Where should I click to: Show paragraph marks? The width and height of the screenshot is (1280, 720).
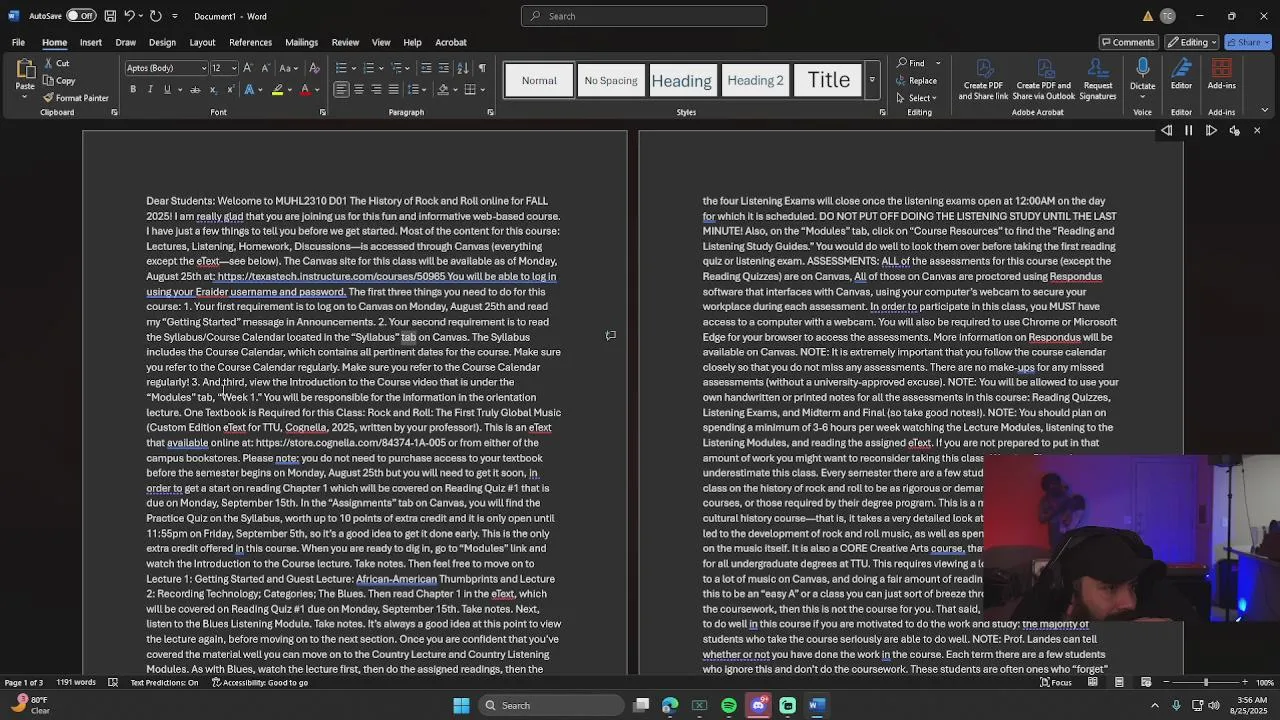482,68
